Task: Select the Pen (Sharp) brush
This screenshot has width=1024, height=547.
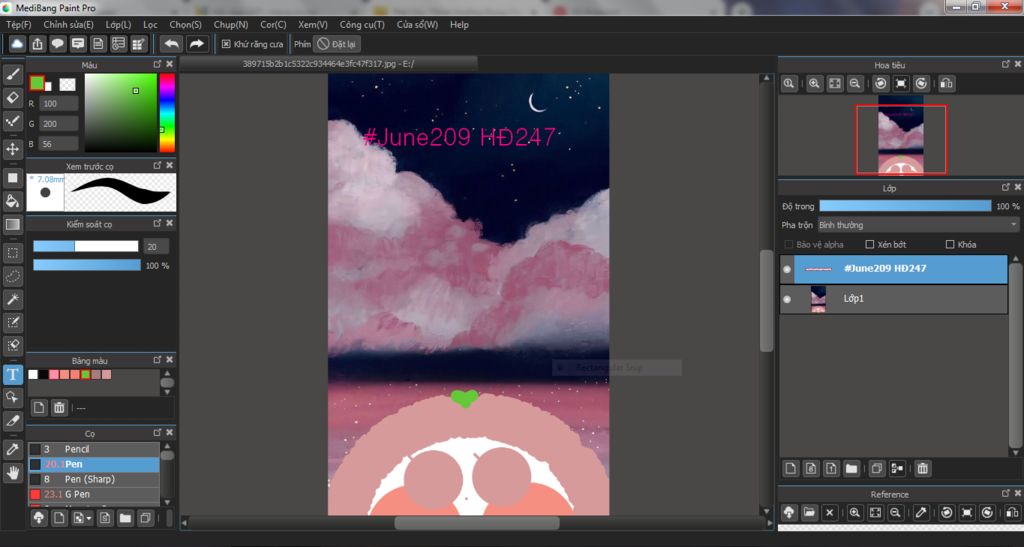Action: (93, 479)
